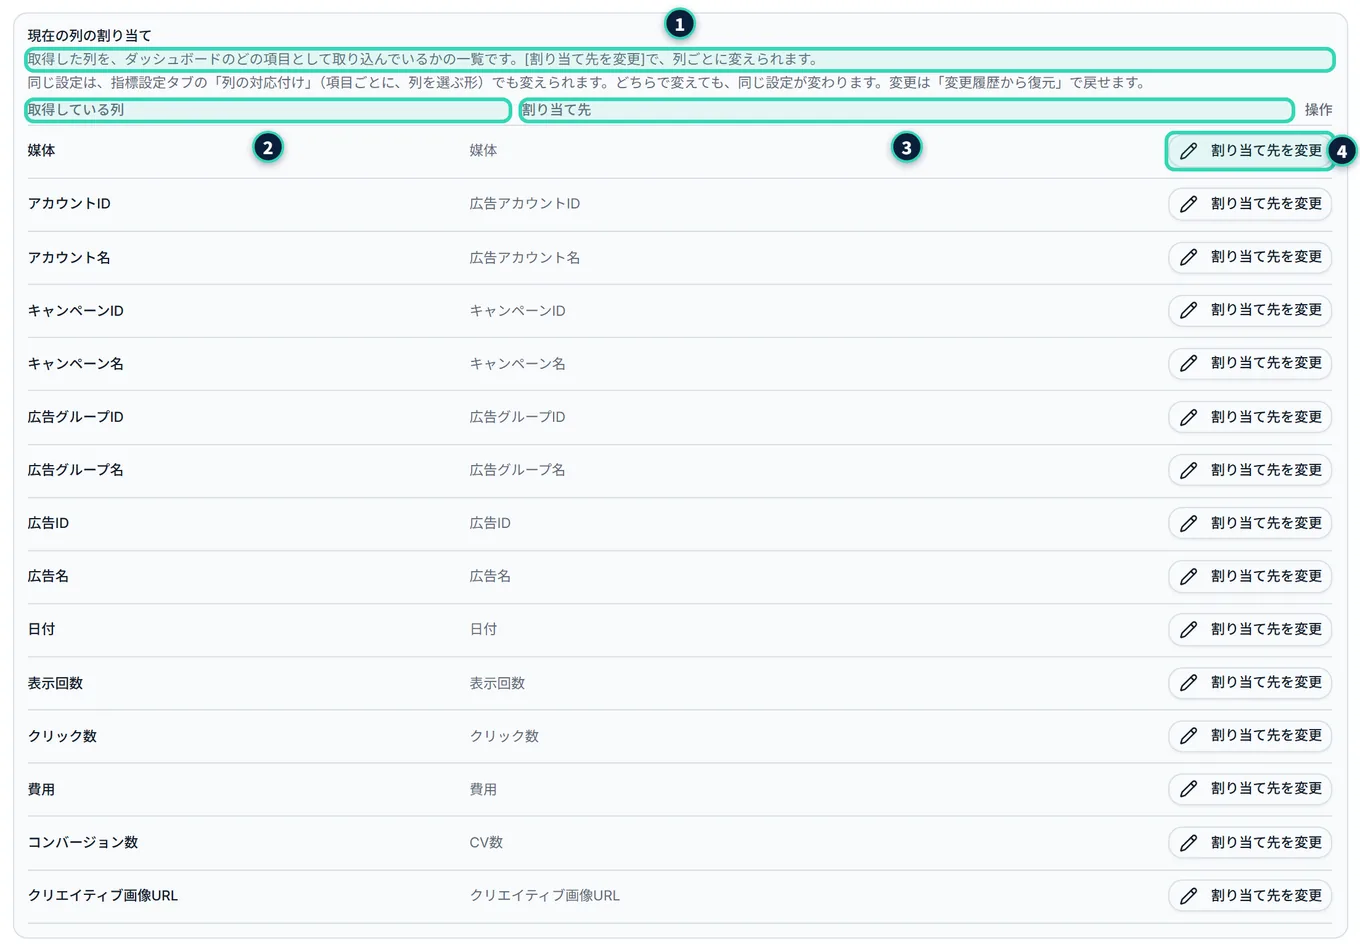Click 日付 in the 取得している列 column

(x=42, y=629)
